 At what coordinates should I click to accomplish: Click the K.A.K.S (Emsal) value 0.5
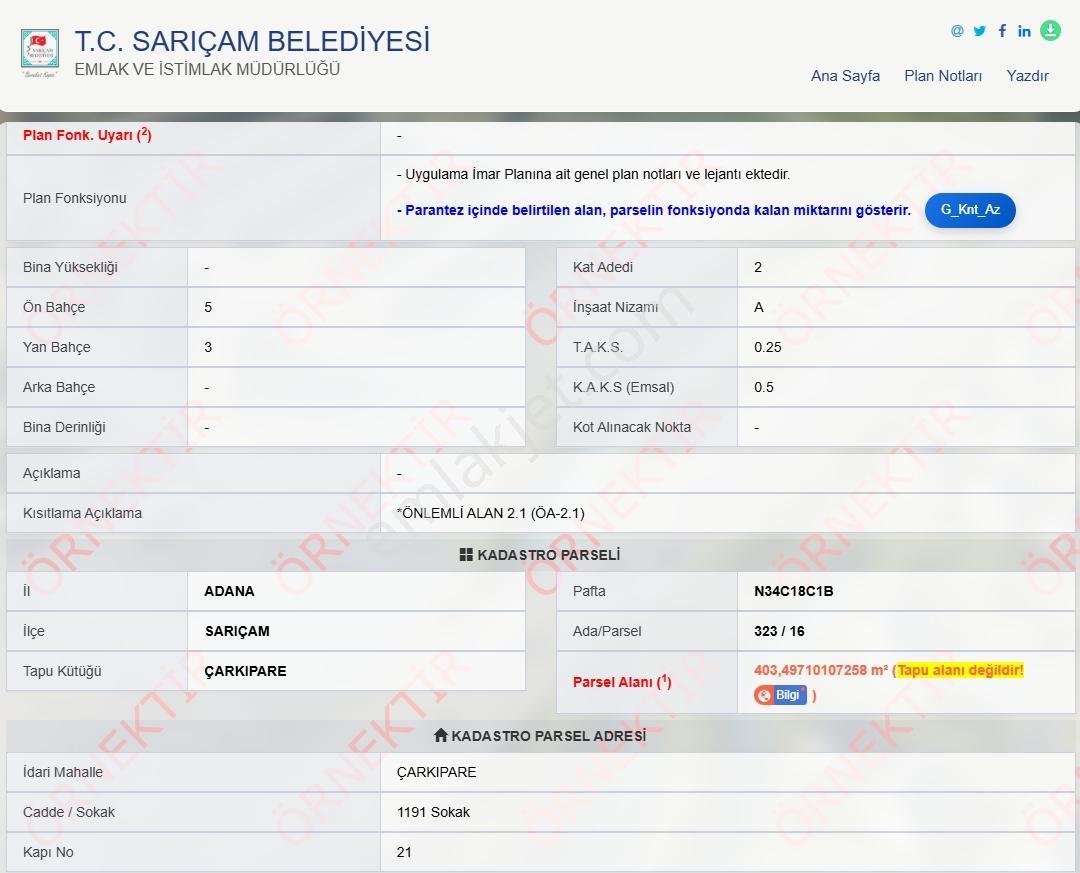(763, 387)
